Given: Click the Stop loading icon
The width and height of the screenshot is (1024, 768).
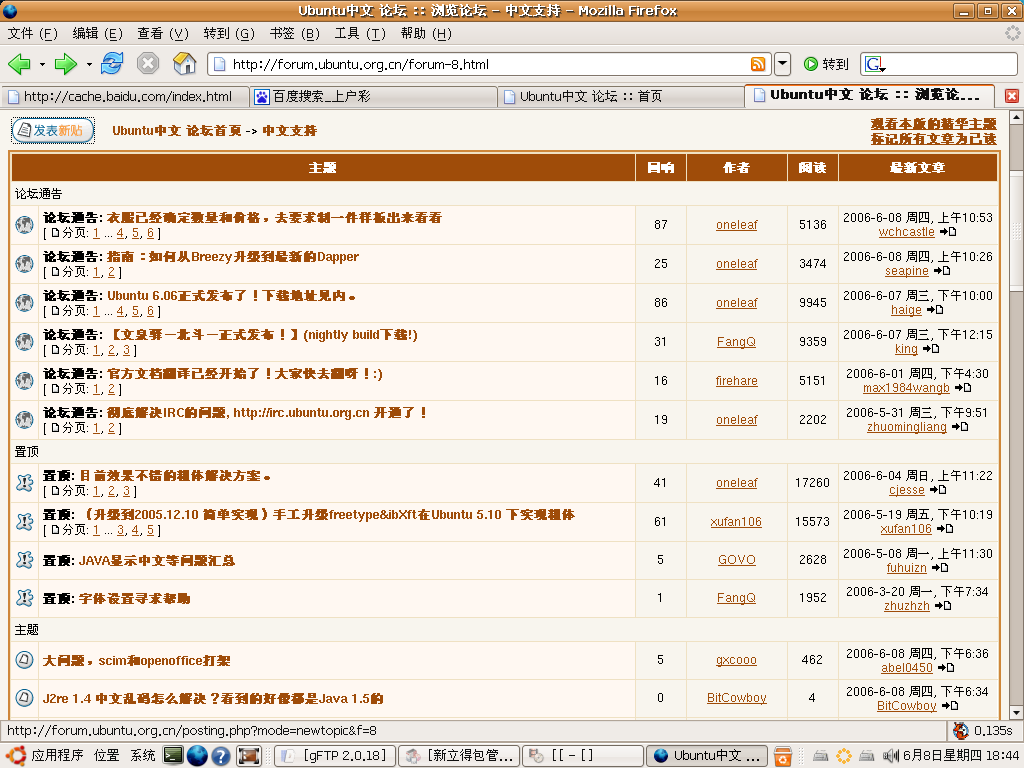Looking at the screenshot, I should pyautogui.click(x=148, y=63).
